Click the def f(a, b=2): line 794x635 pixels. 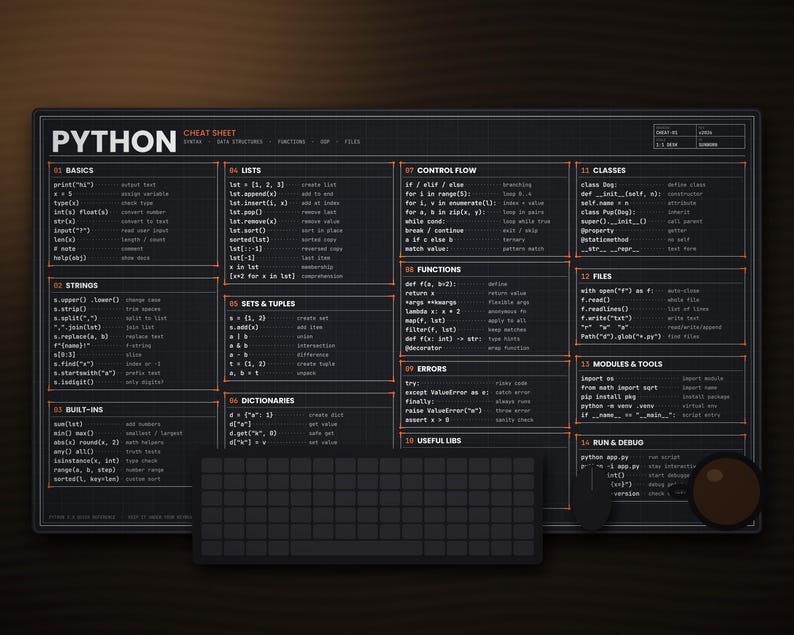click(x=431, y=284)
